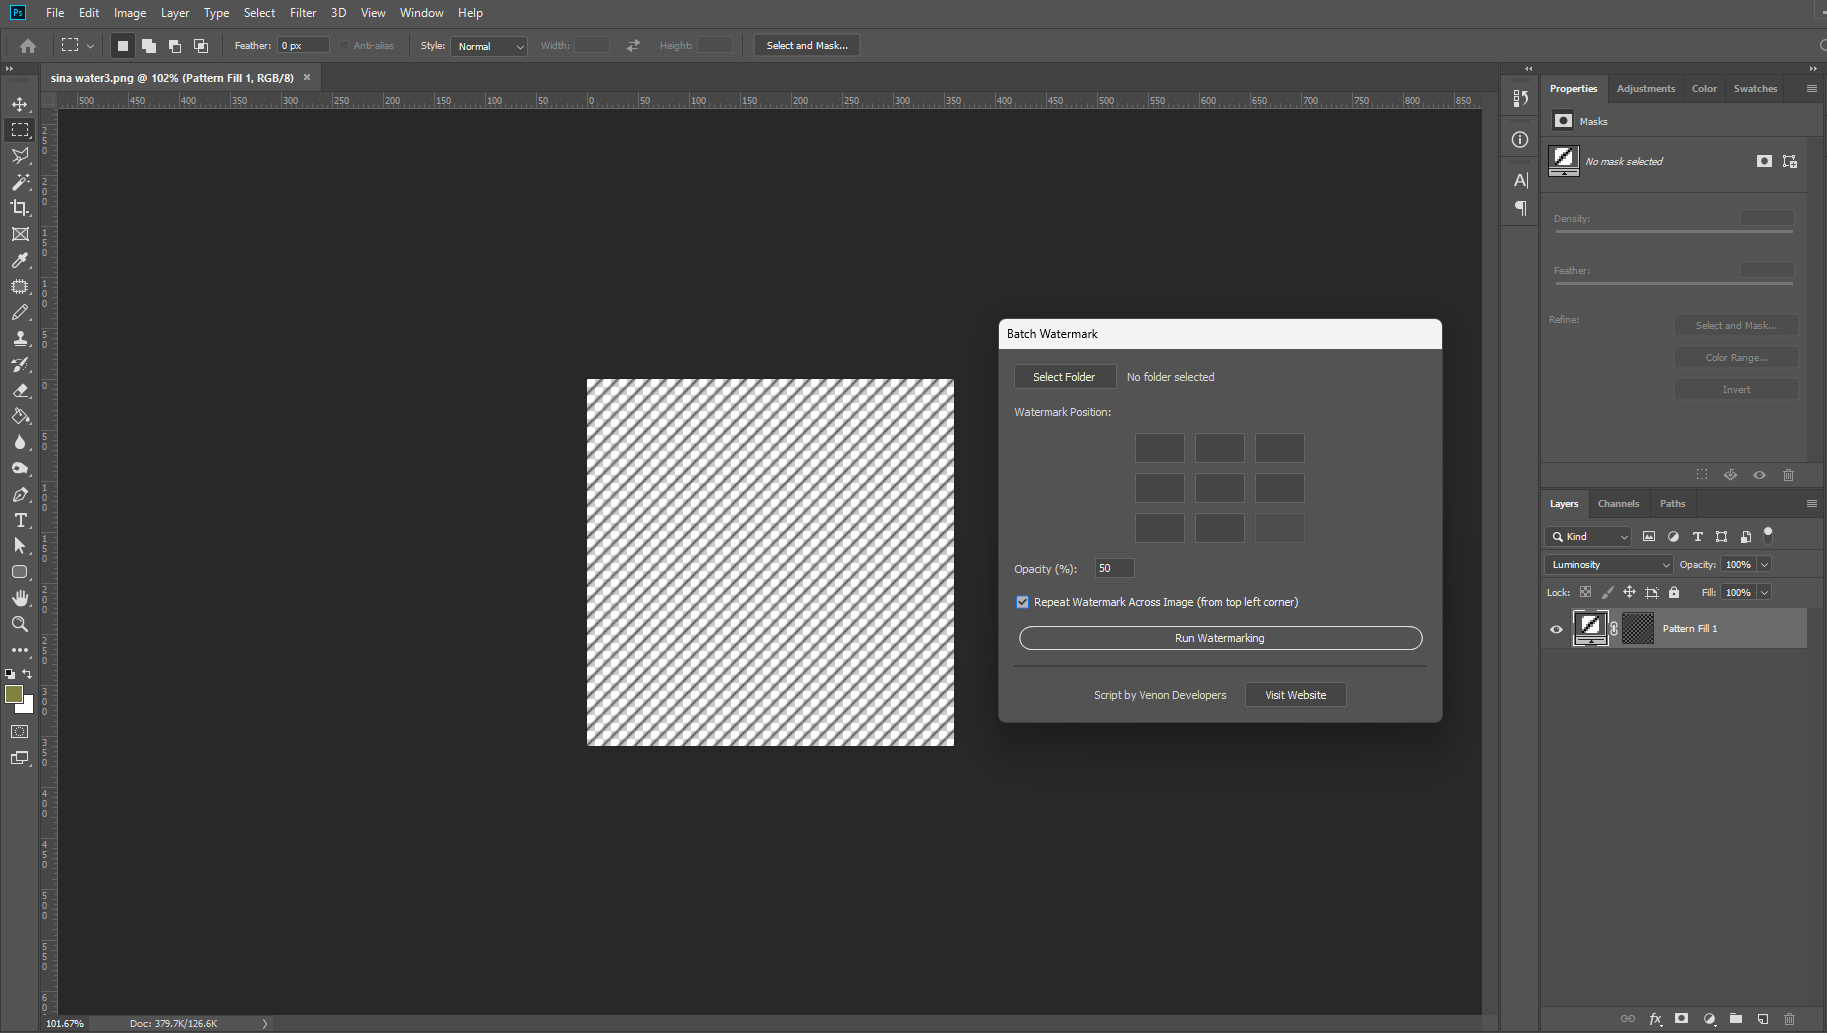Select the Magic Wand tool
The width and height of the screenshot is (1827, 1033).
point(20,182)
